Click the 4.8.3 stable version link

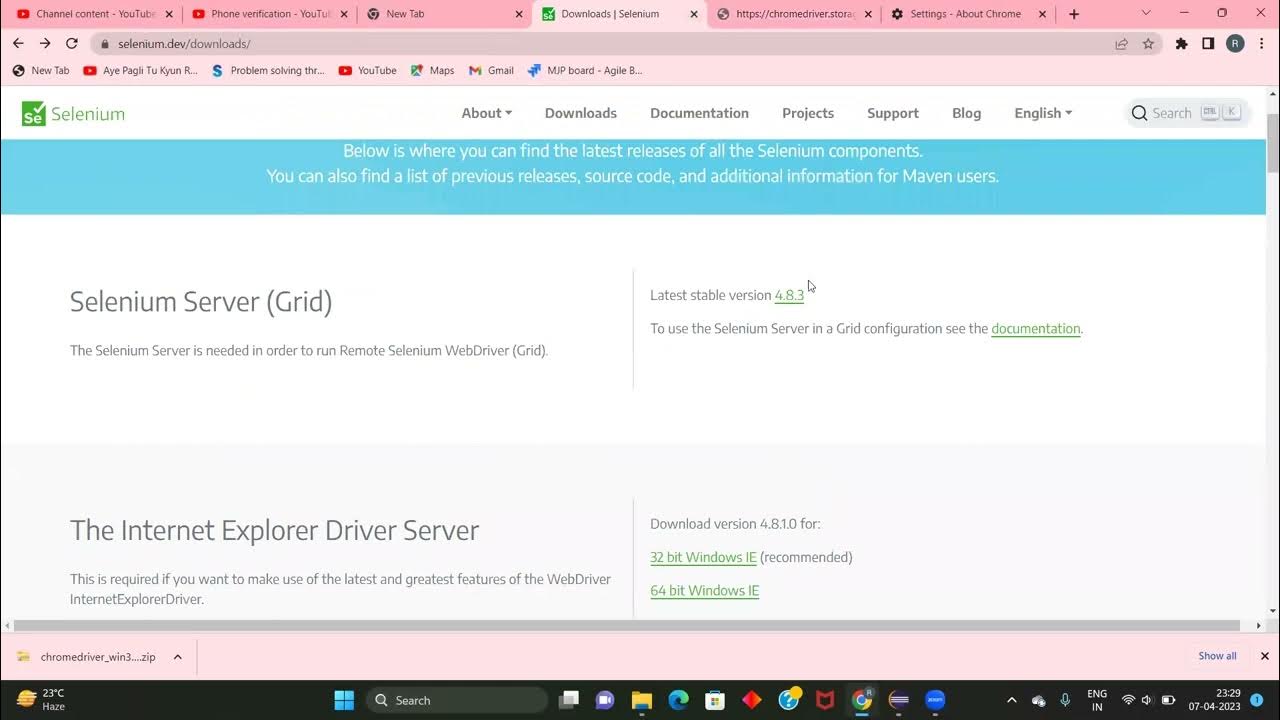[789, 295]
